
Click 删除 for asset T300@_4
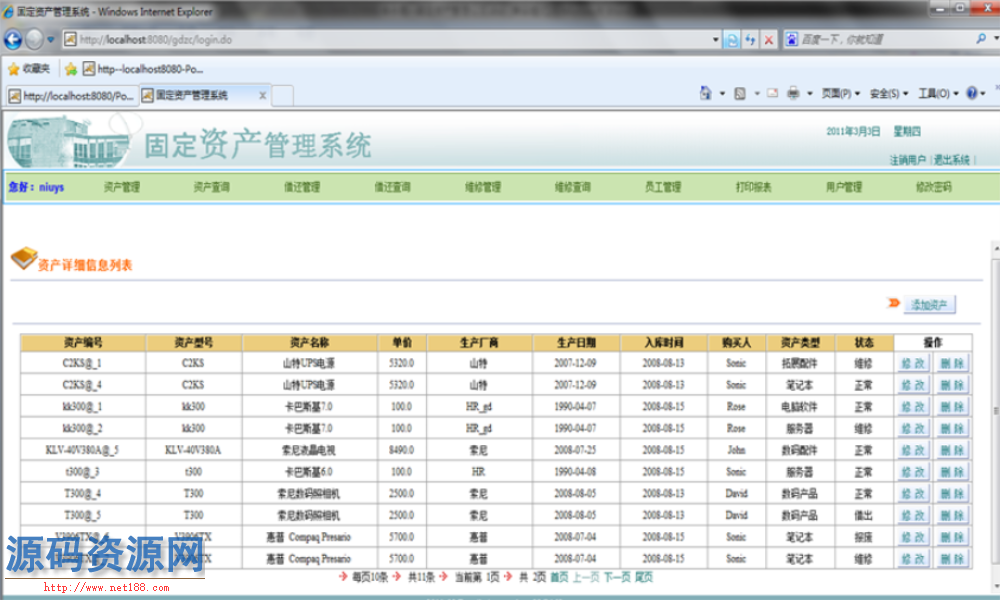(x=952, y=494)
